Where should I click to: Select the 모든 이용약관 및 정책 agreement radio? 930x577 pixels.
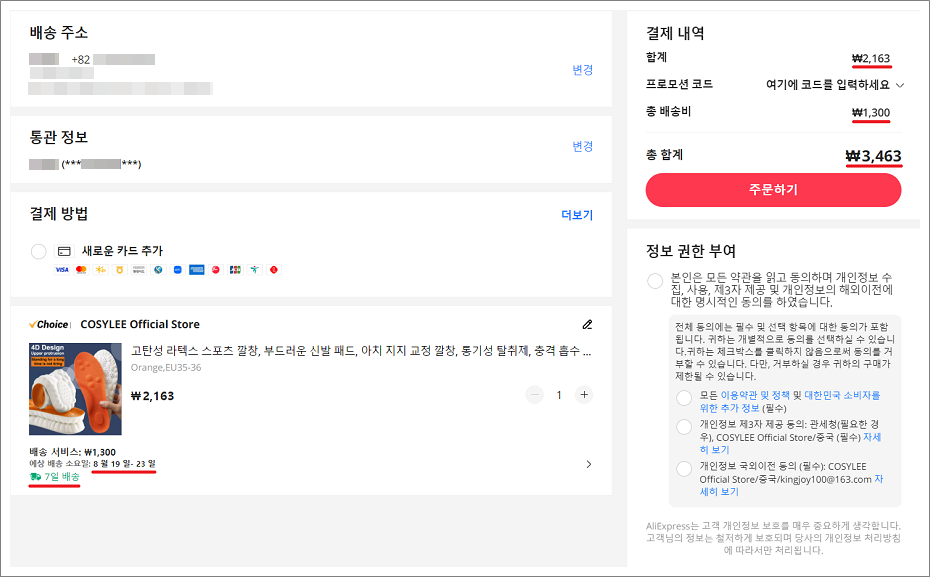[x=685, y=398]
